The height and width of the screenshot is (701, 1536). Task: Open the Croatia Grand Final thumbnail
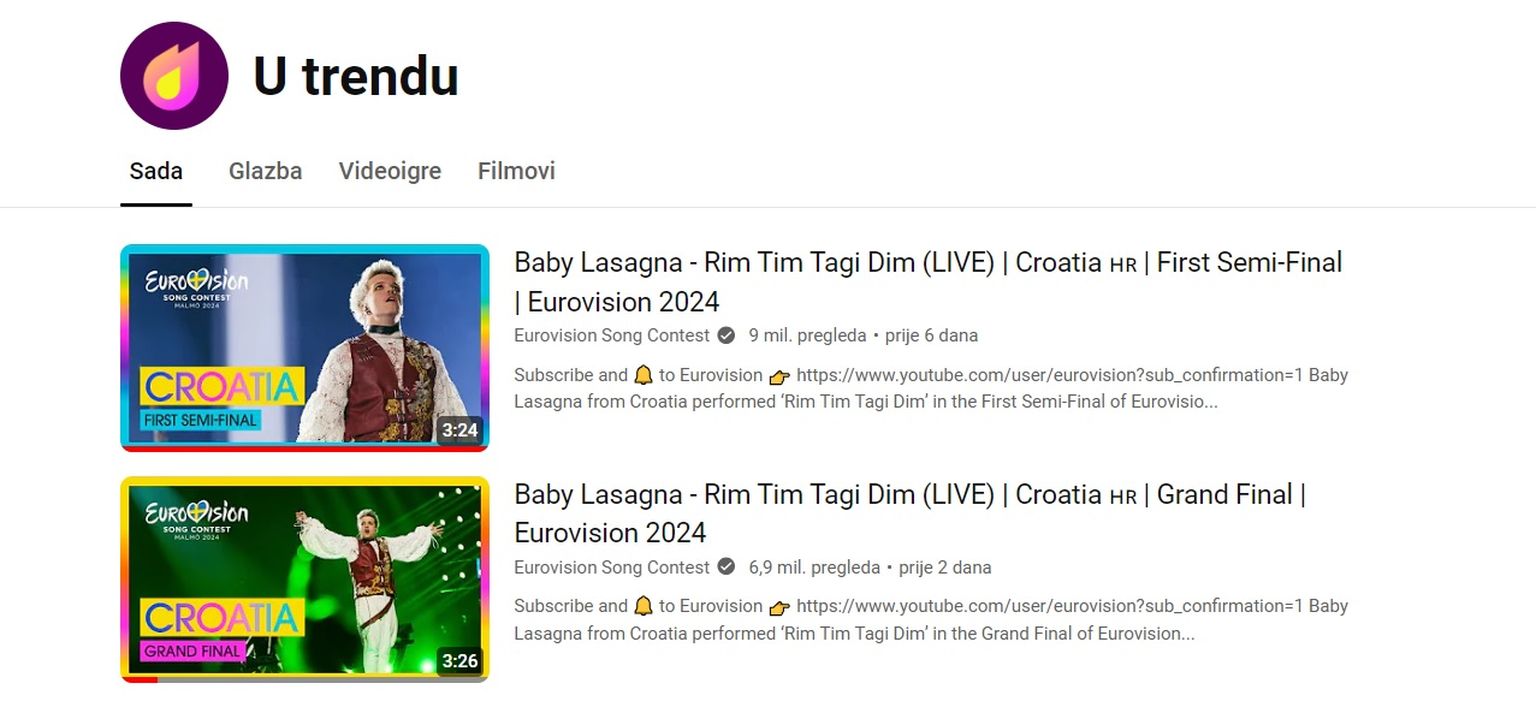305,579
